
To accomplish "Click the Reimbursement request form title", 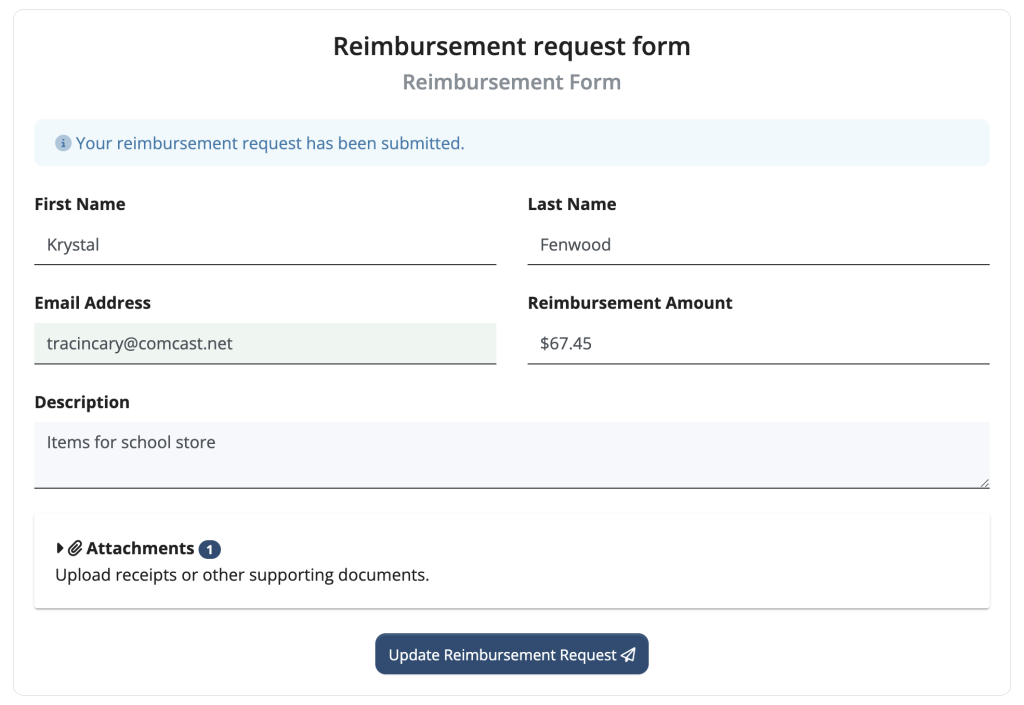I will [512, 46].
